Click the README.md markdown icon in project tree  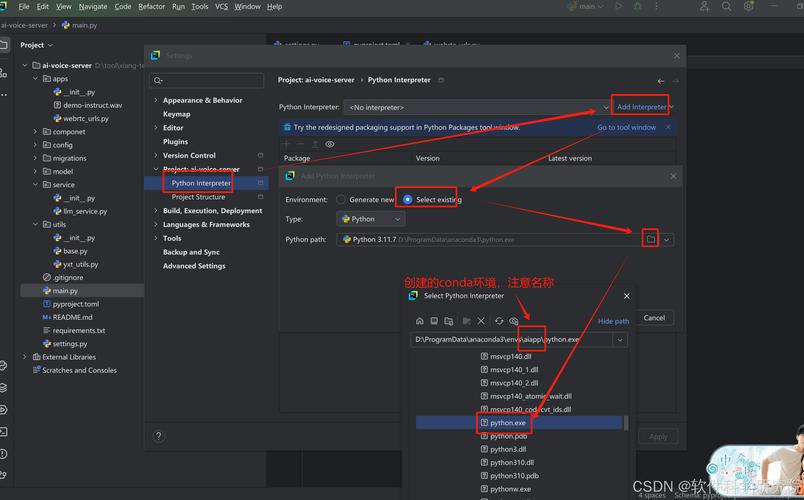click(x=47, y=317)
